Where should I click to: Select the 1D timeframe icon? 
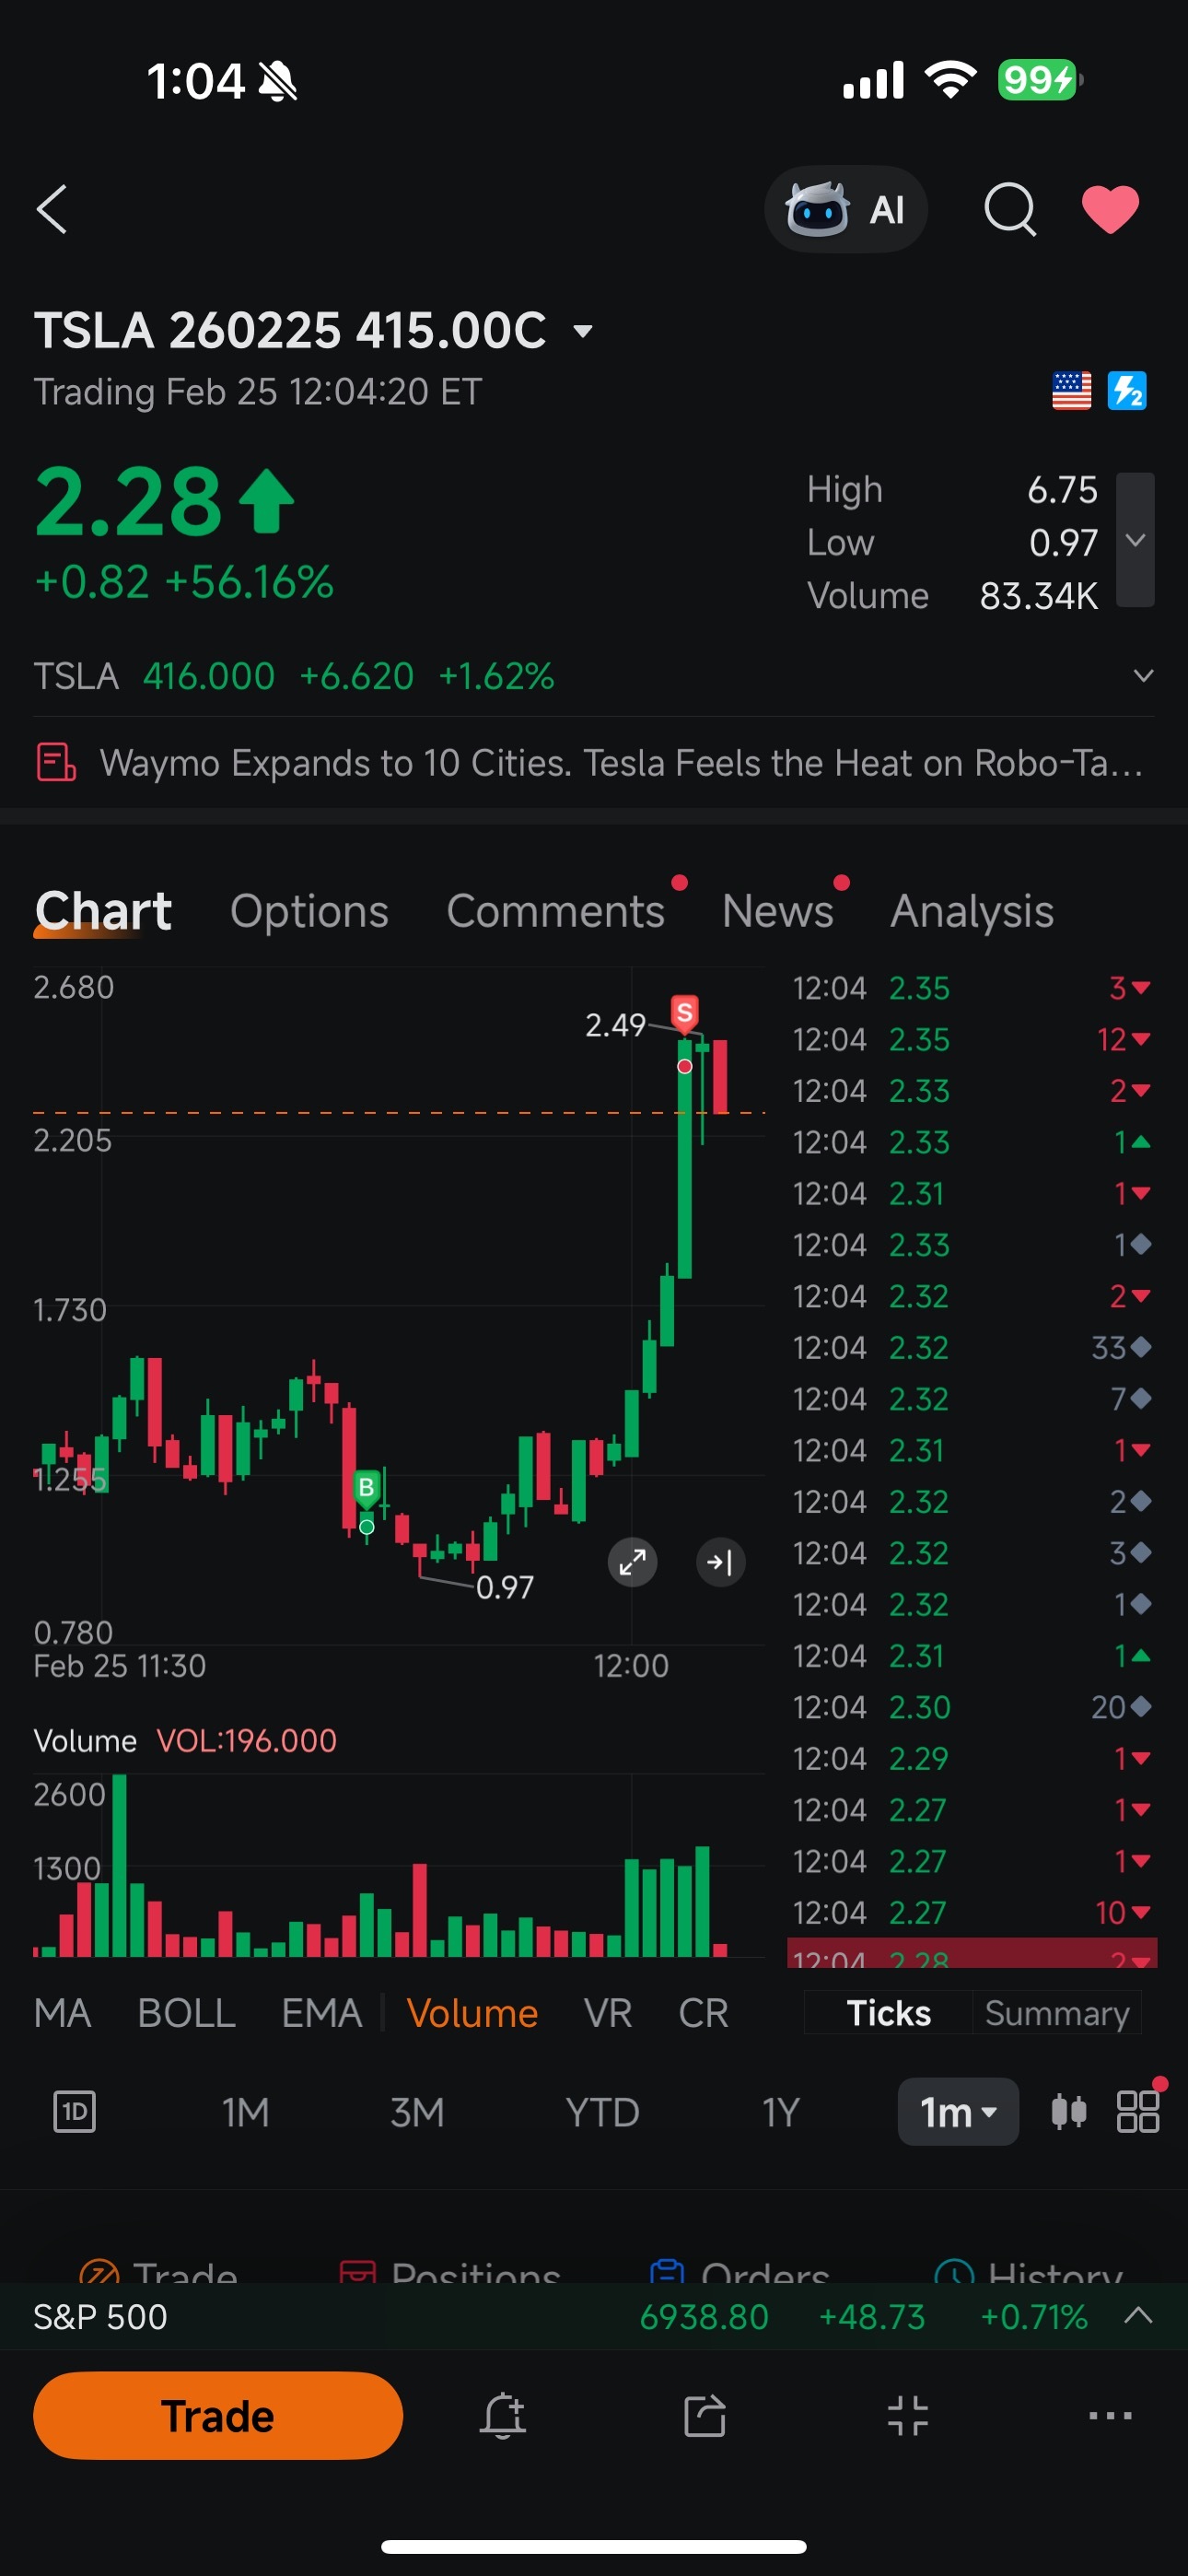74,2112
